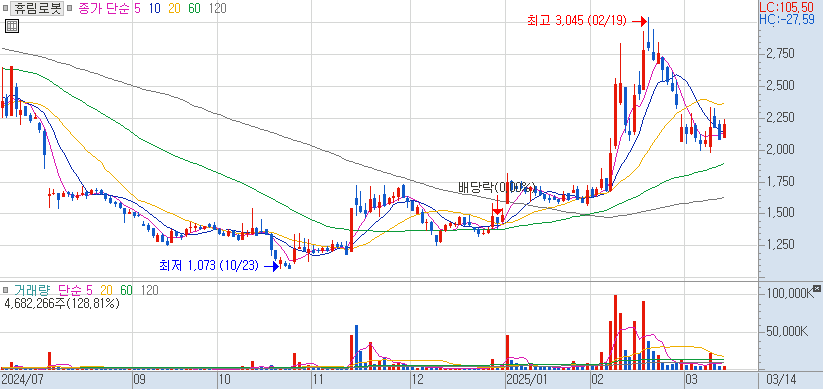Click the red ex-dividend arrow marker
823x389 pixels.
point(497,206)
